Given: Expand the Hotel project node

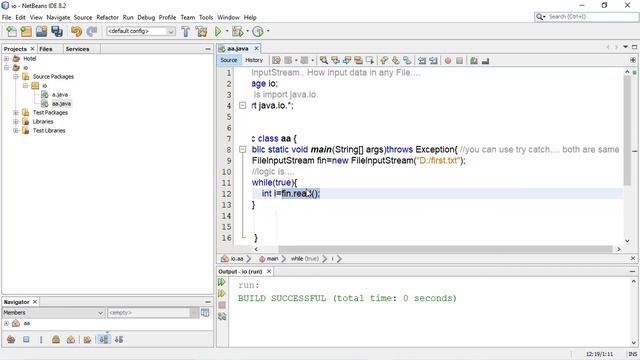Looking at the screenshot, I should (x=7, y=59).
